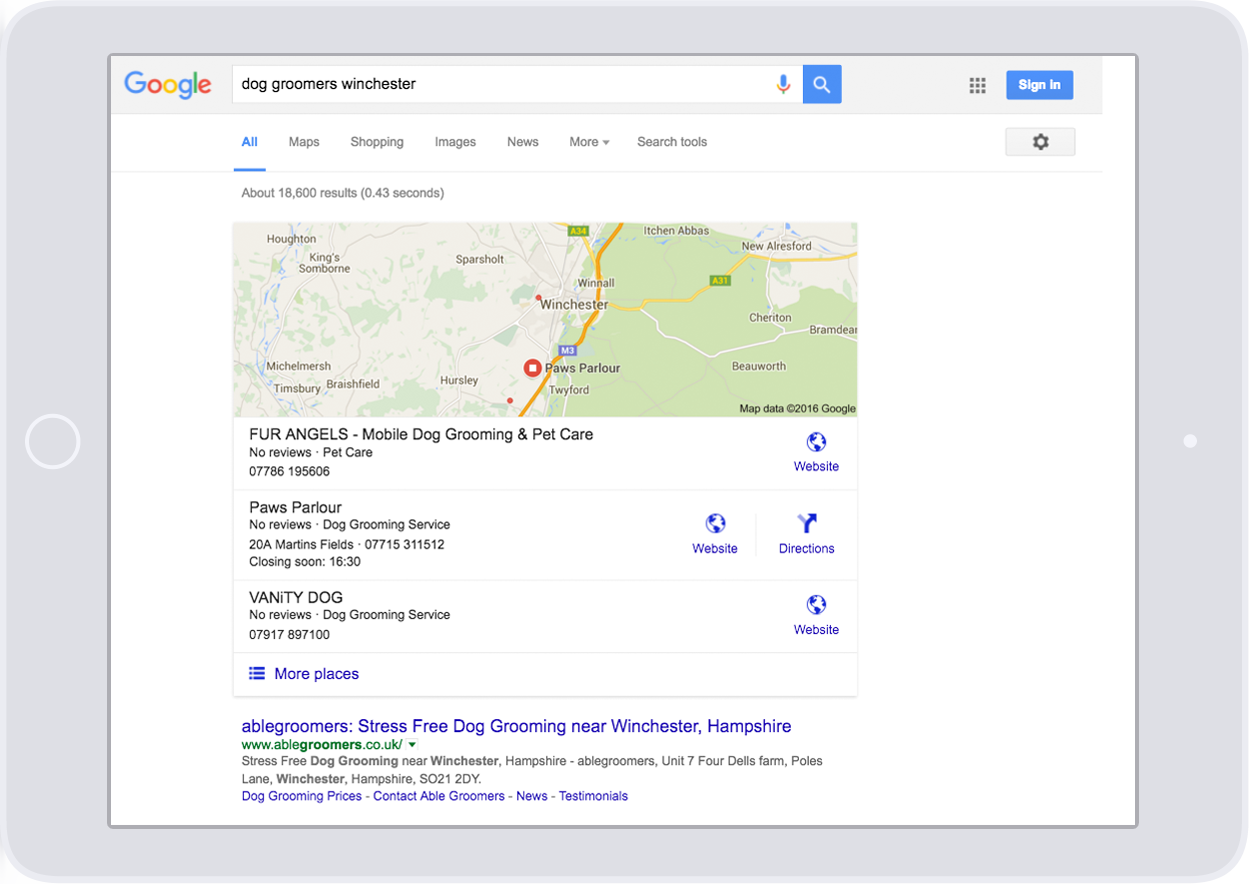1249x884 pixels.
Task: Switch to the News tab
Action: 523,142
